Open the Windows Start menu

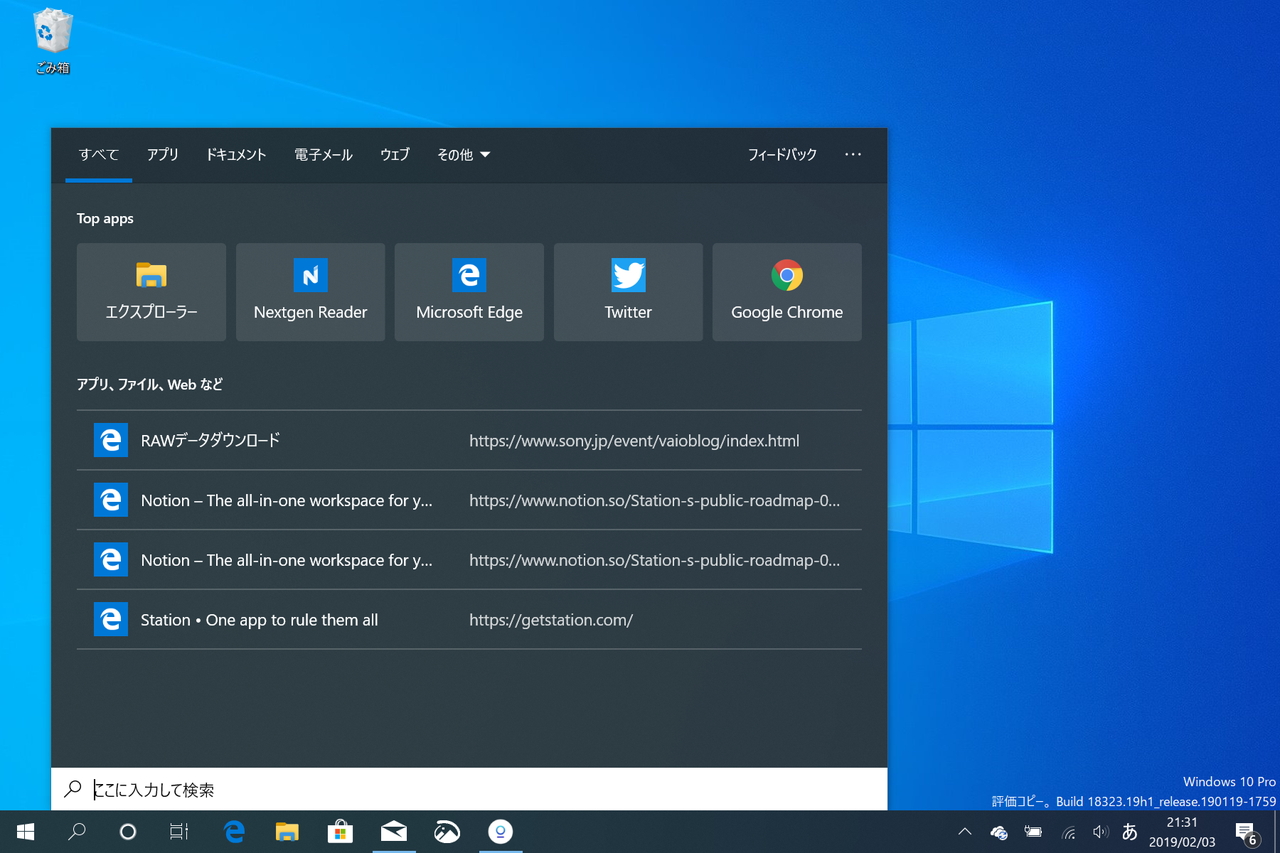point(26,832)
